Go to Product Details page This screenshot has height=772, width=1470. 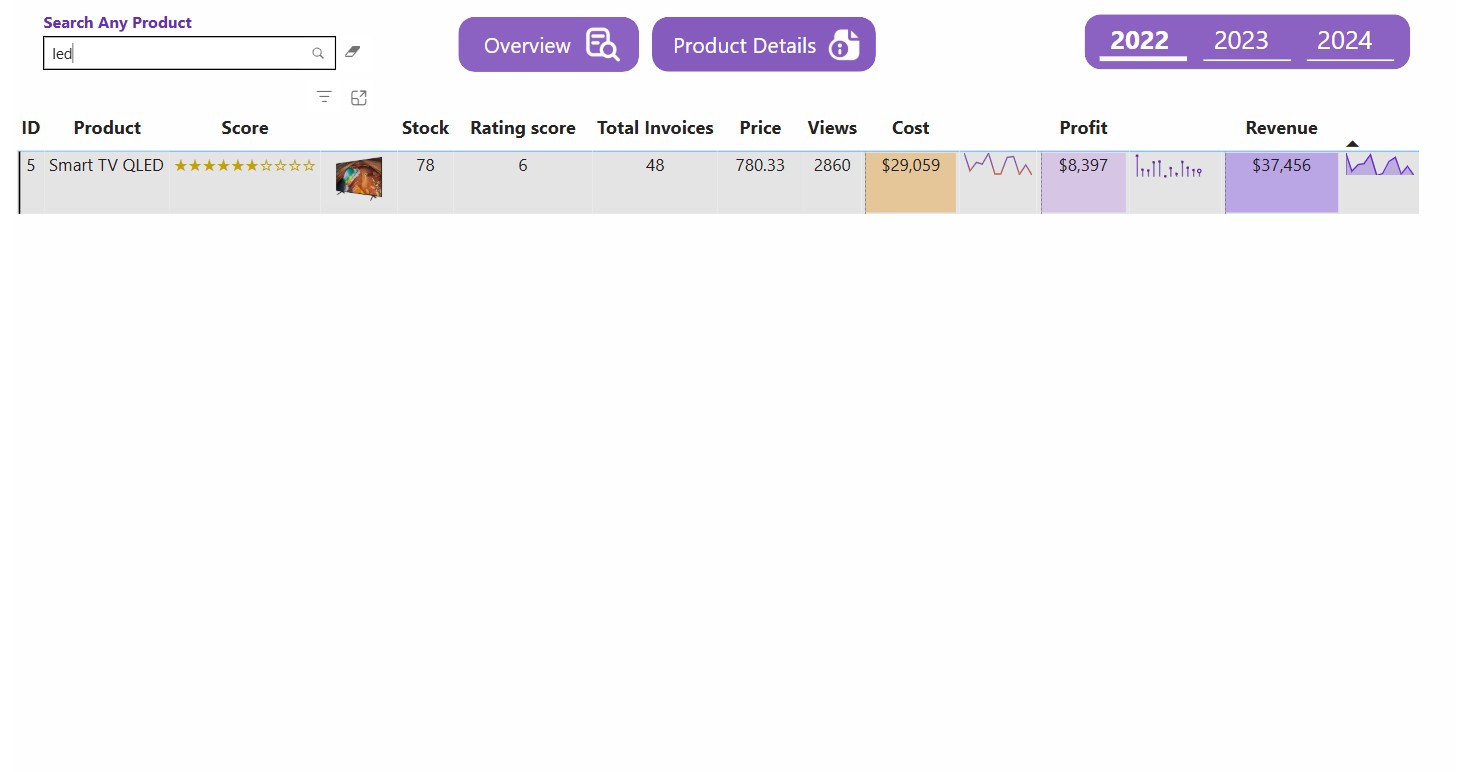tap(744, 46)
